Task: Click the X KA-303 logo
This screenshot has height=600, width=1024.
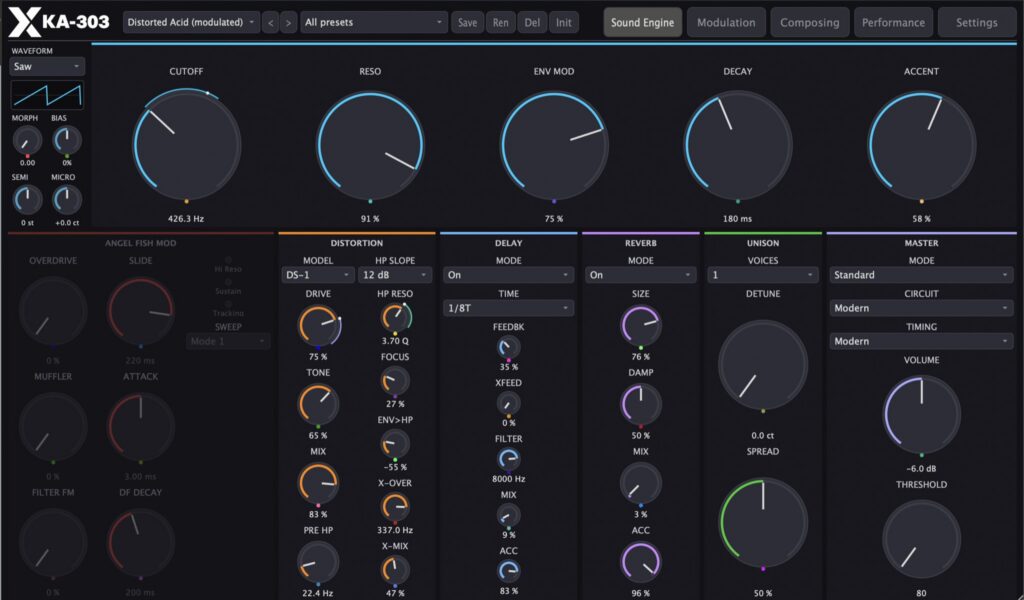Action: (x=59, y=22)
